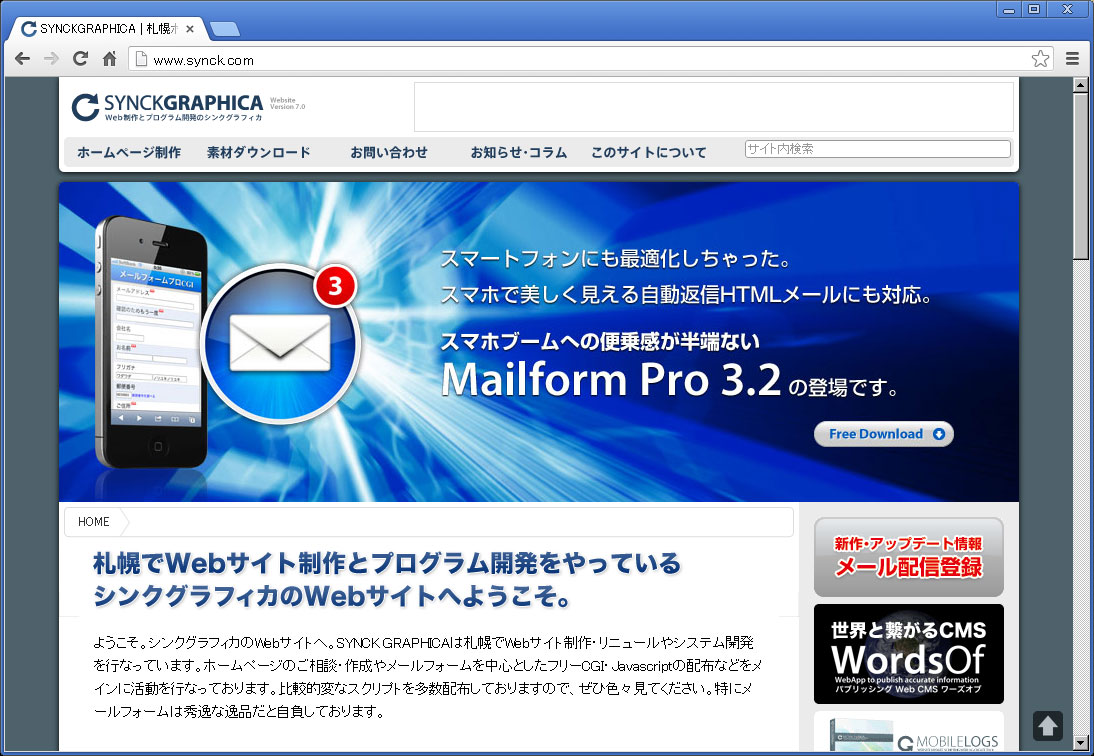Click the mail envelope notification icon

(x=280, y=344)
